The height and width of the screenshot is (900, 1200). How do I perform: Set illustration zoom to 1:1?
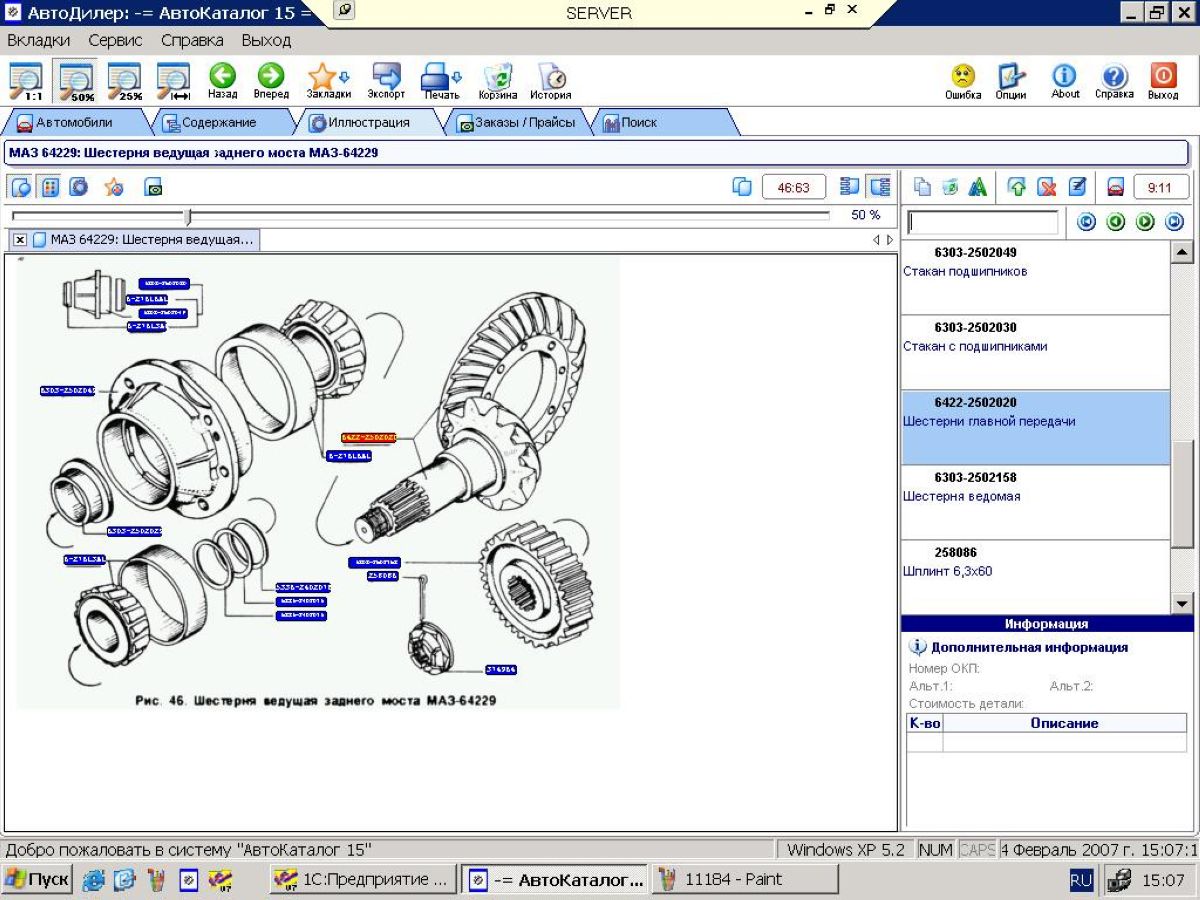[26, 82]
